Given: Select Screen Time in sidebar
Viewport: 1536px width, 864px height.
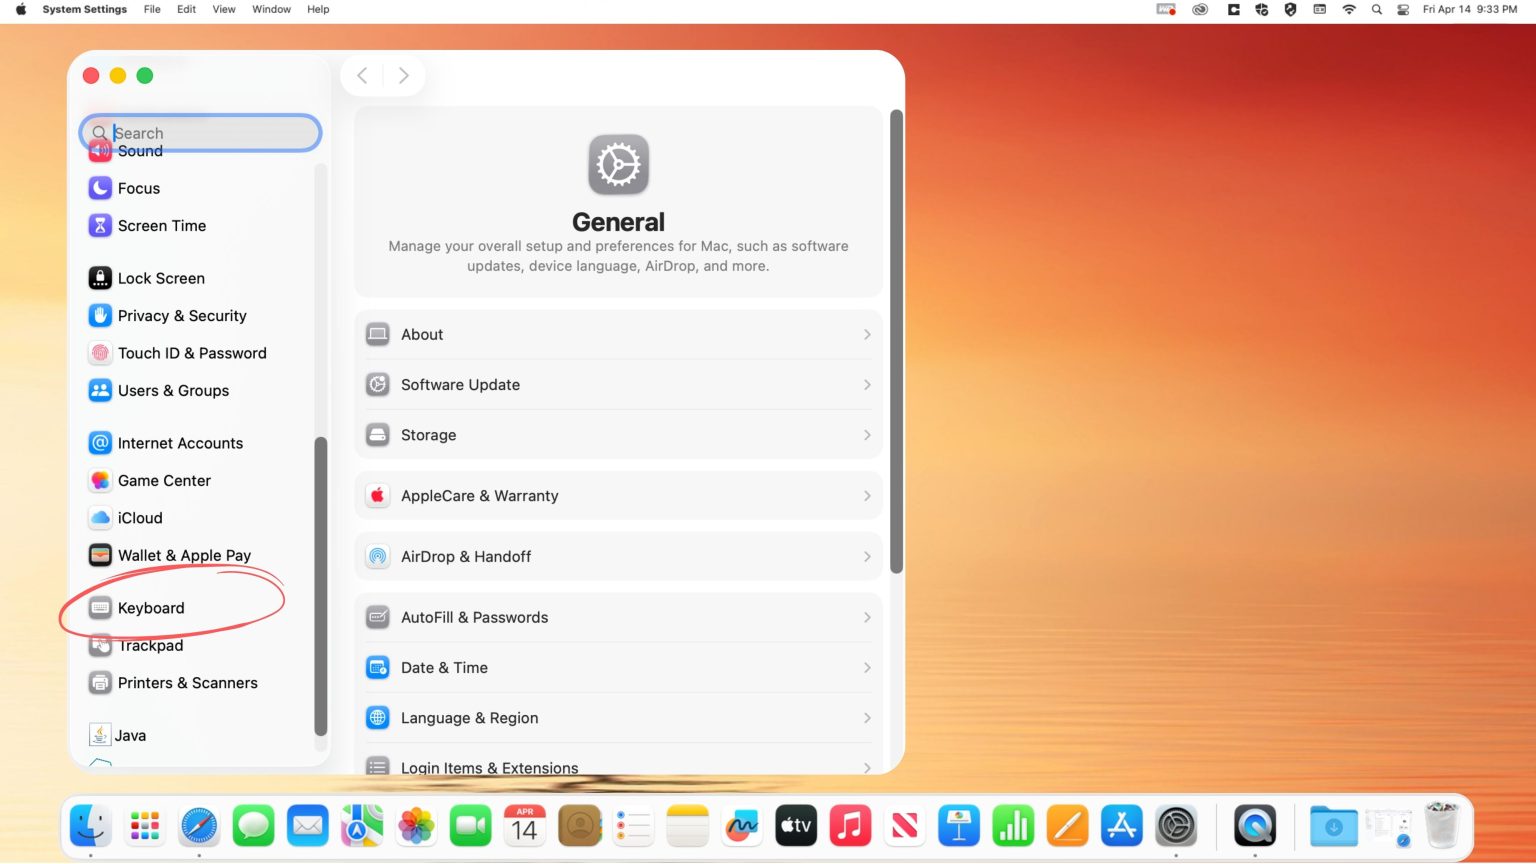Looking at the screenshot, I should 162,226.
